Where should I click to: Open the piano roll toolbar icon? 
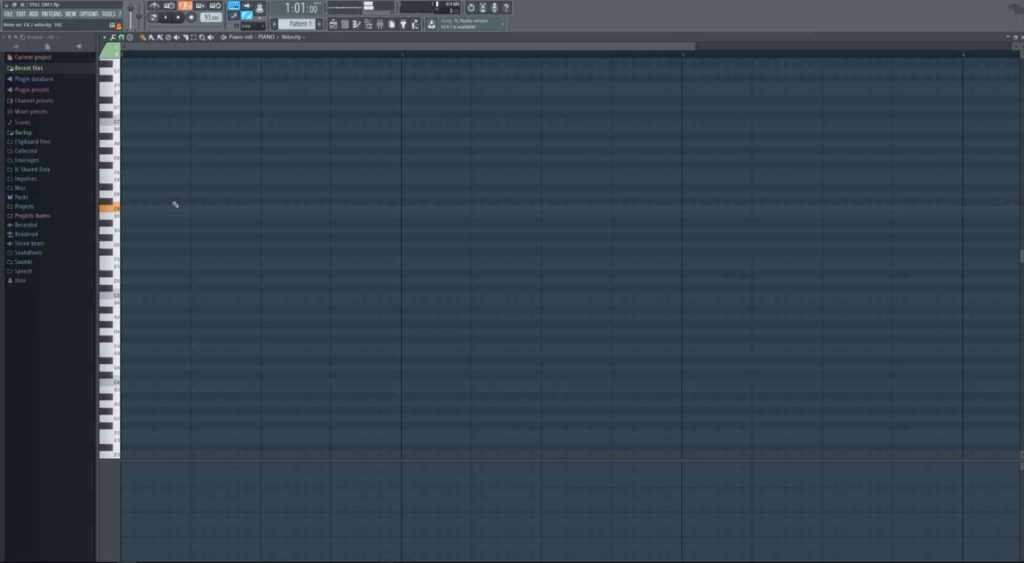coord(356,24)
